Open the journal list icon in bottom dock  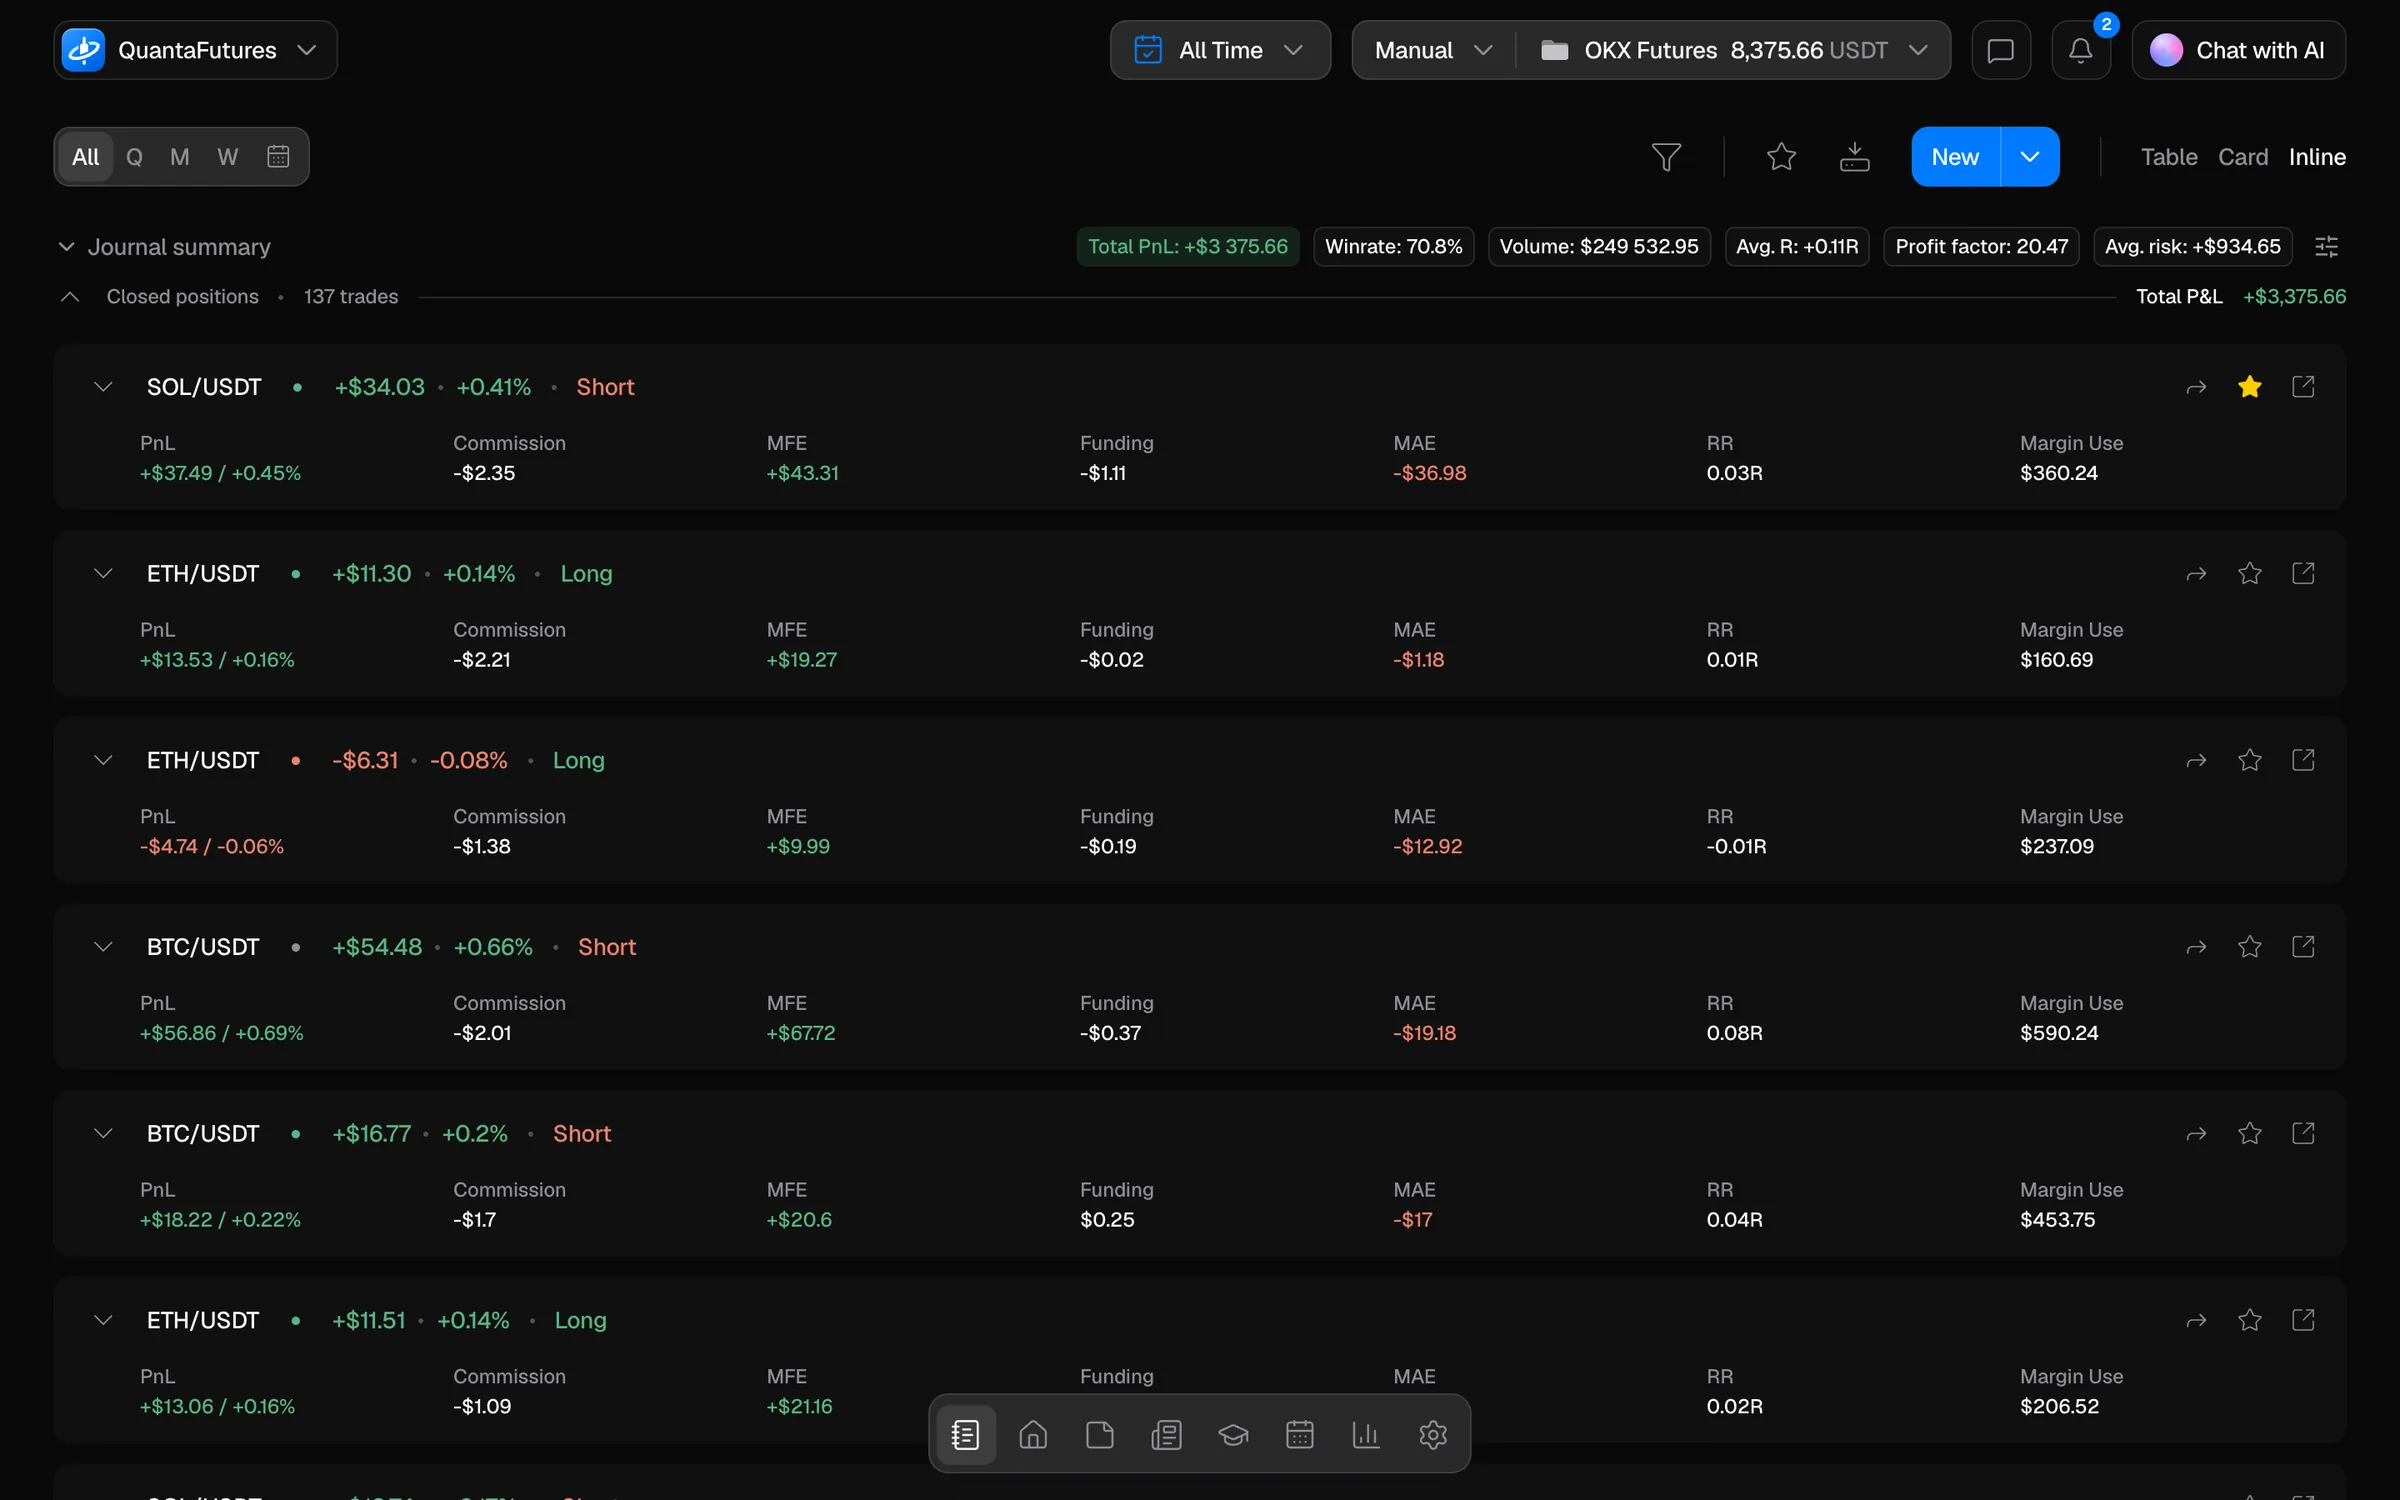coord(965,1435)
